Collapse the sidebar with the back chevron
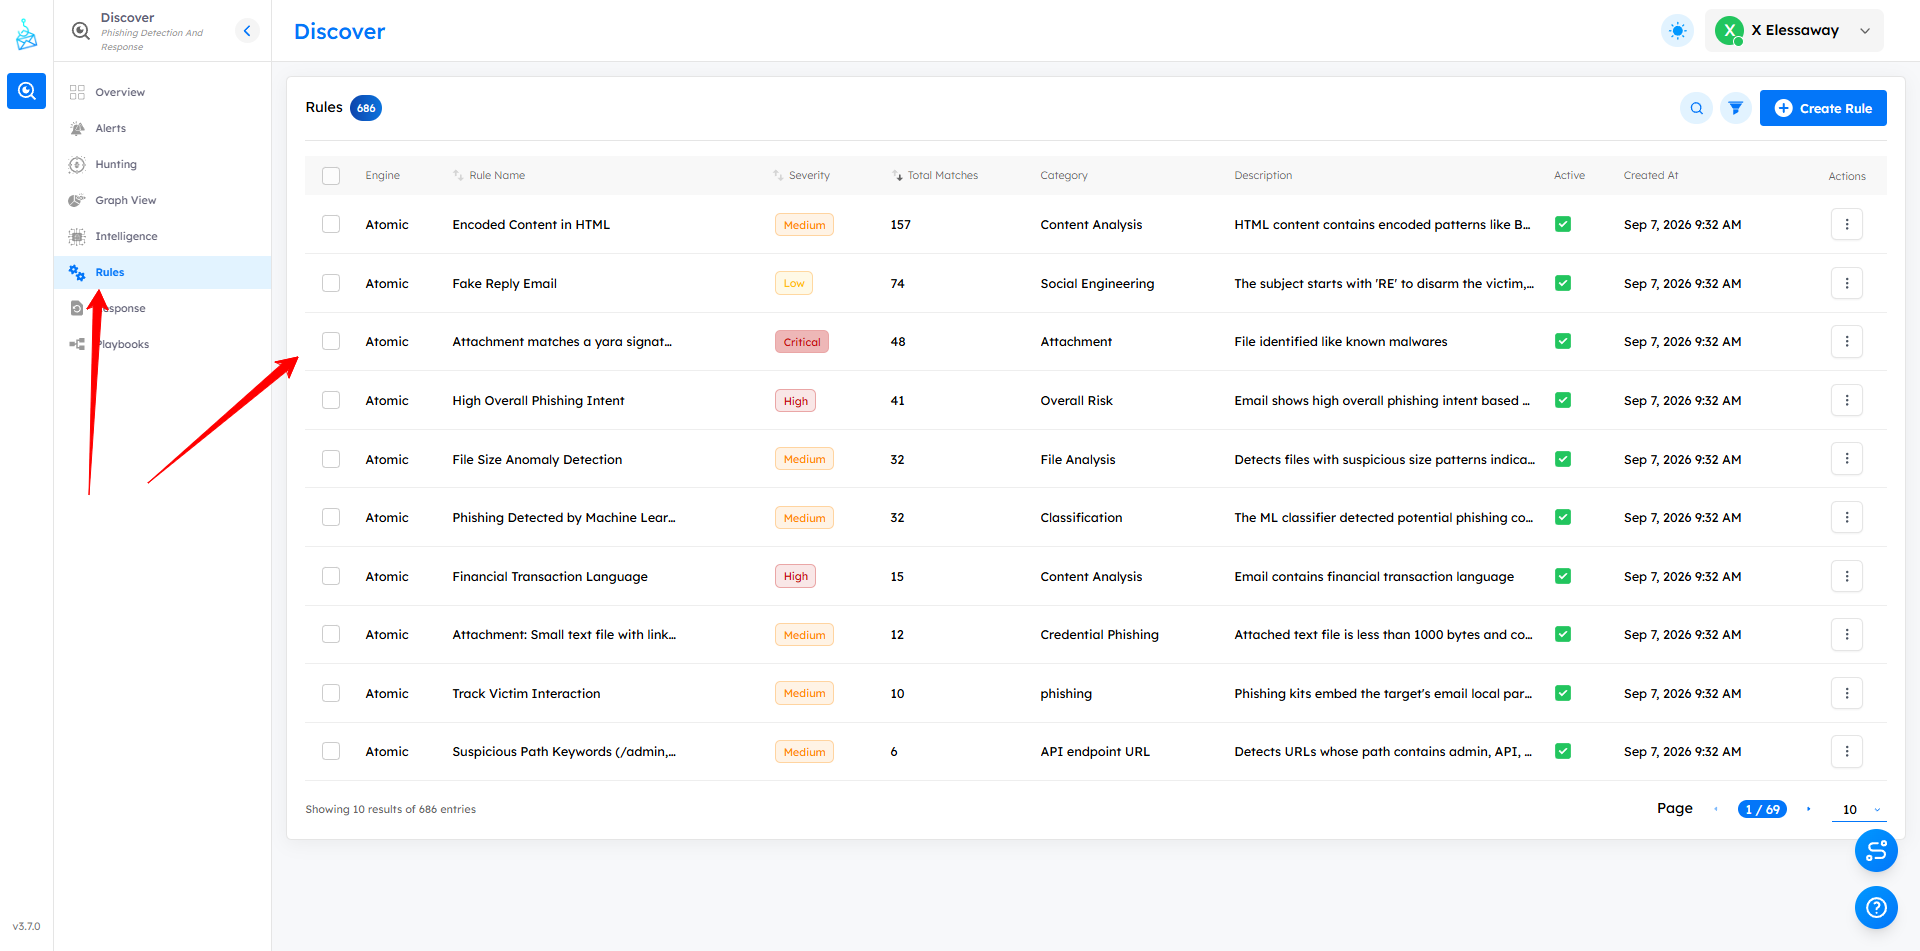Screen dimensions: 1920x951 click(x=247, y=31)
